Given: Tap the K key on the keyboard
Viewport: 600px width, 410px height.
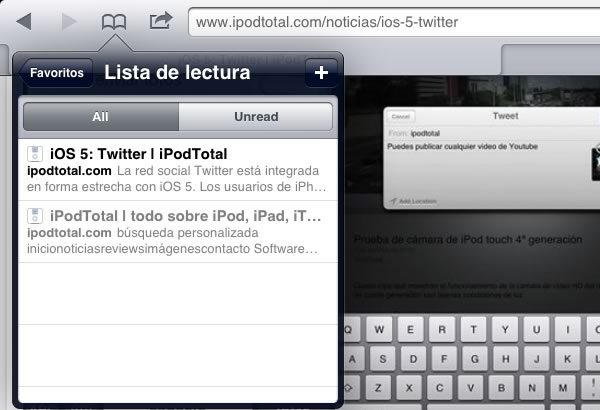Looking at the screenshot, I should 567,359.
